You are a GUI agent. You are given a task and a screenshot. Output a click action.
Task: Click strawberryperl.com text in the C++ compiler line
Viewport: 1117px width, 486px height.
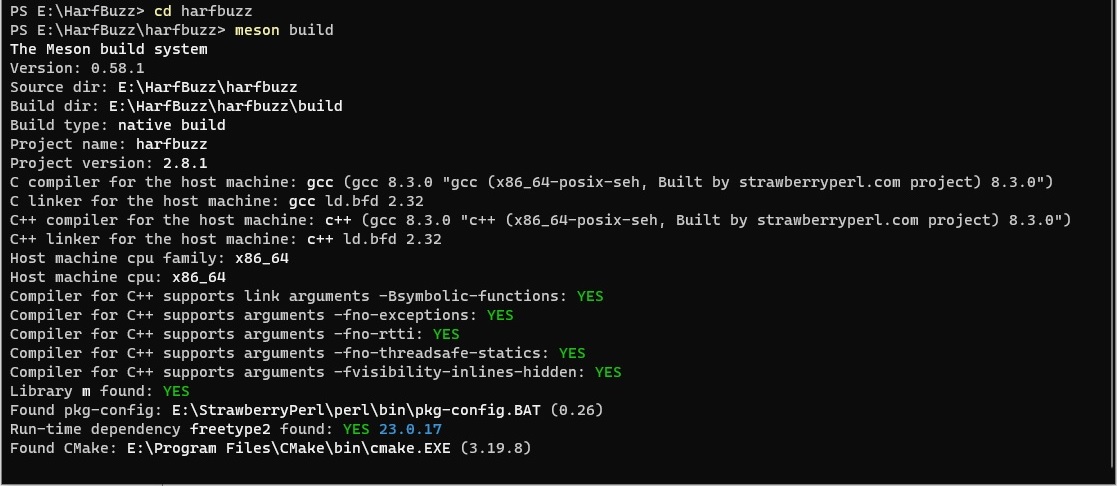pyautogui.click(x=837, y=220)
